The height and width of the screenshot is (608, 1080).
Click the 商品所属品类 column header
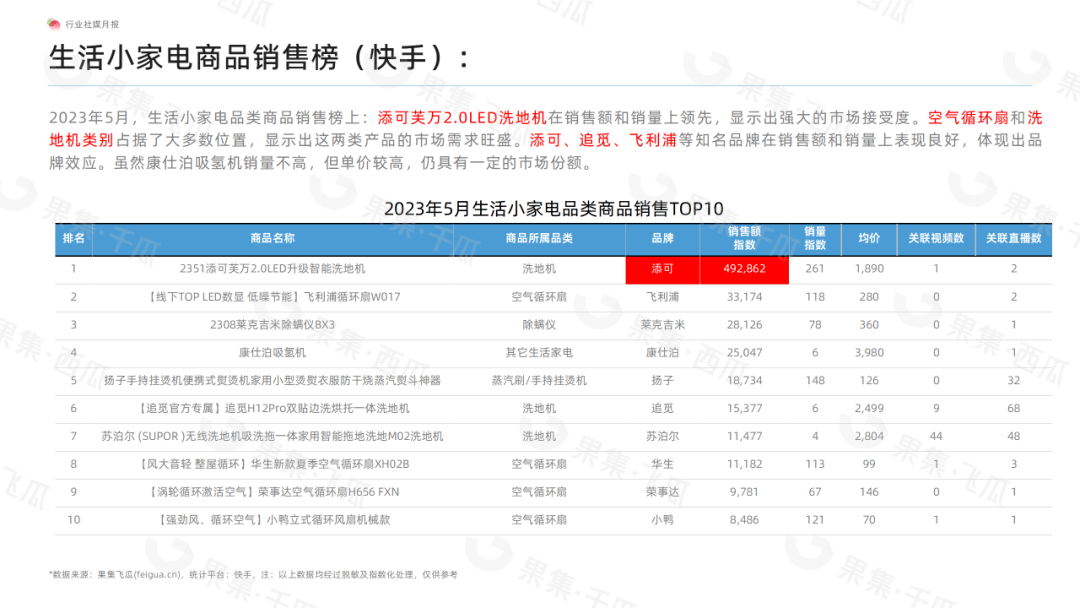(x=539, y=238)
